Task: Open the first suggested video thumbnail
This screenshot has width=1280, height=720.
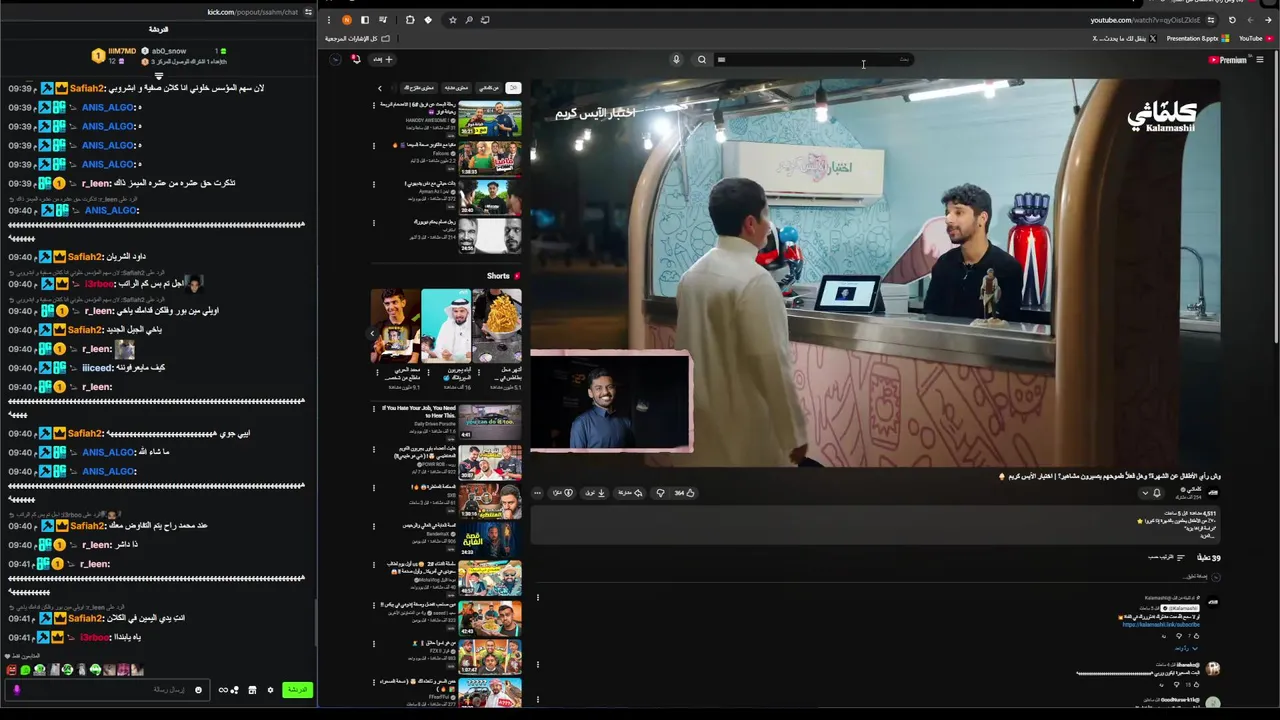Action: 490,119
